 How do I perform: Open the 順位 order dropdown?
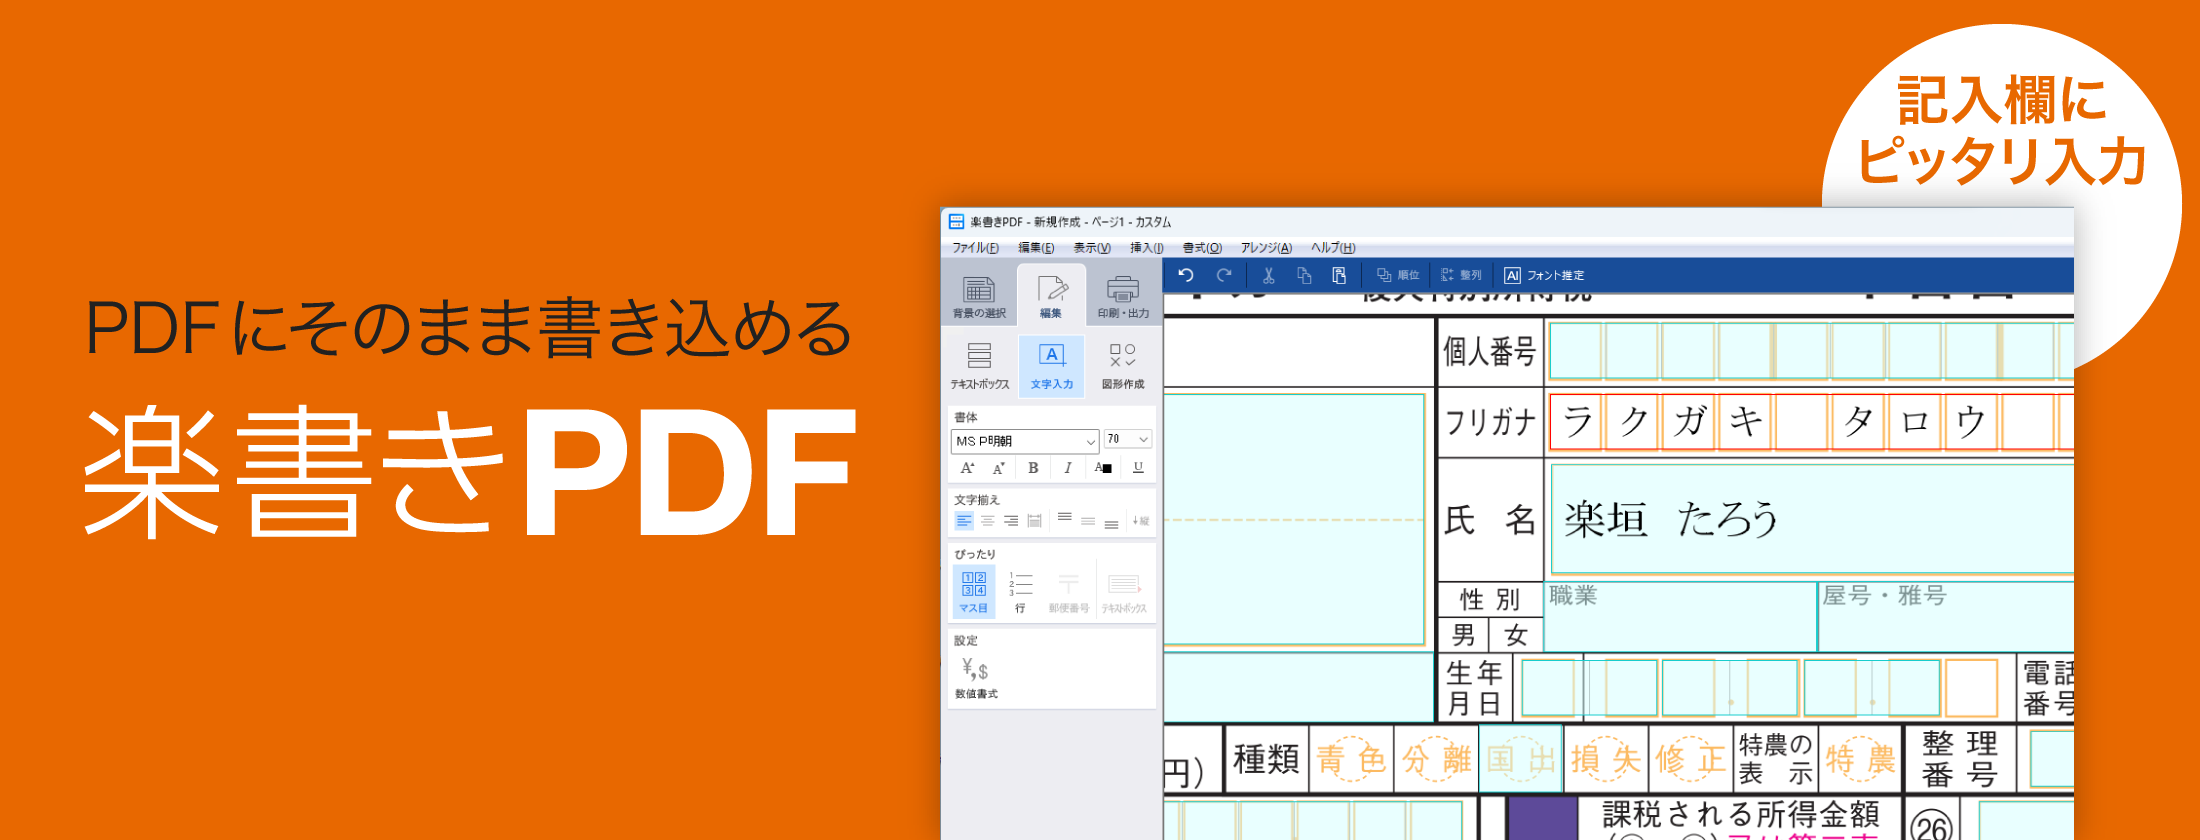tap(1398, 275)
